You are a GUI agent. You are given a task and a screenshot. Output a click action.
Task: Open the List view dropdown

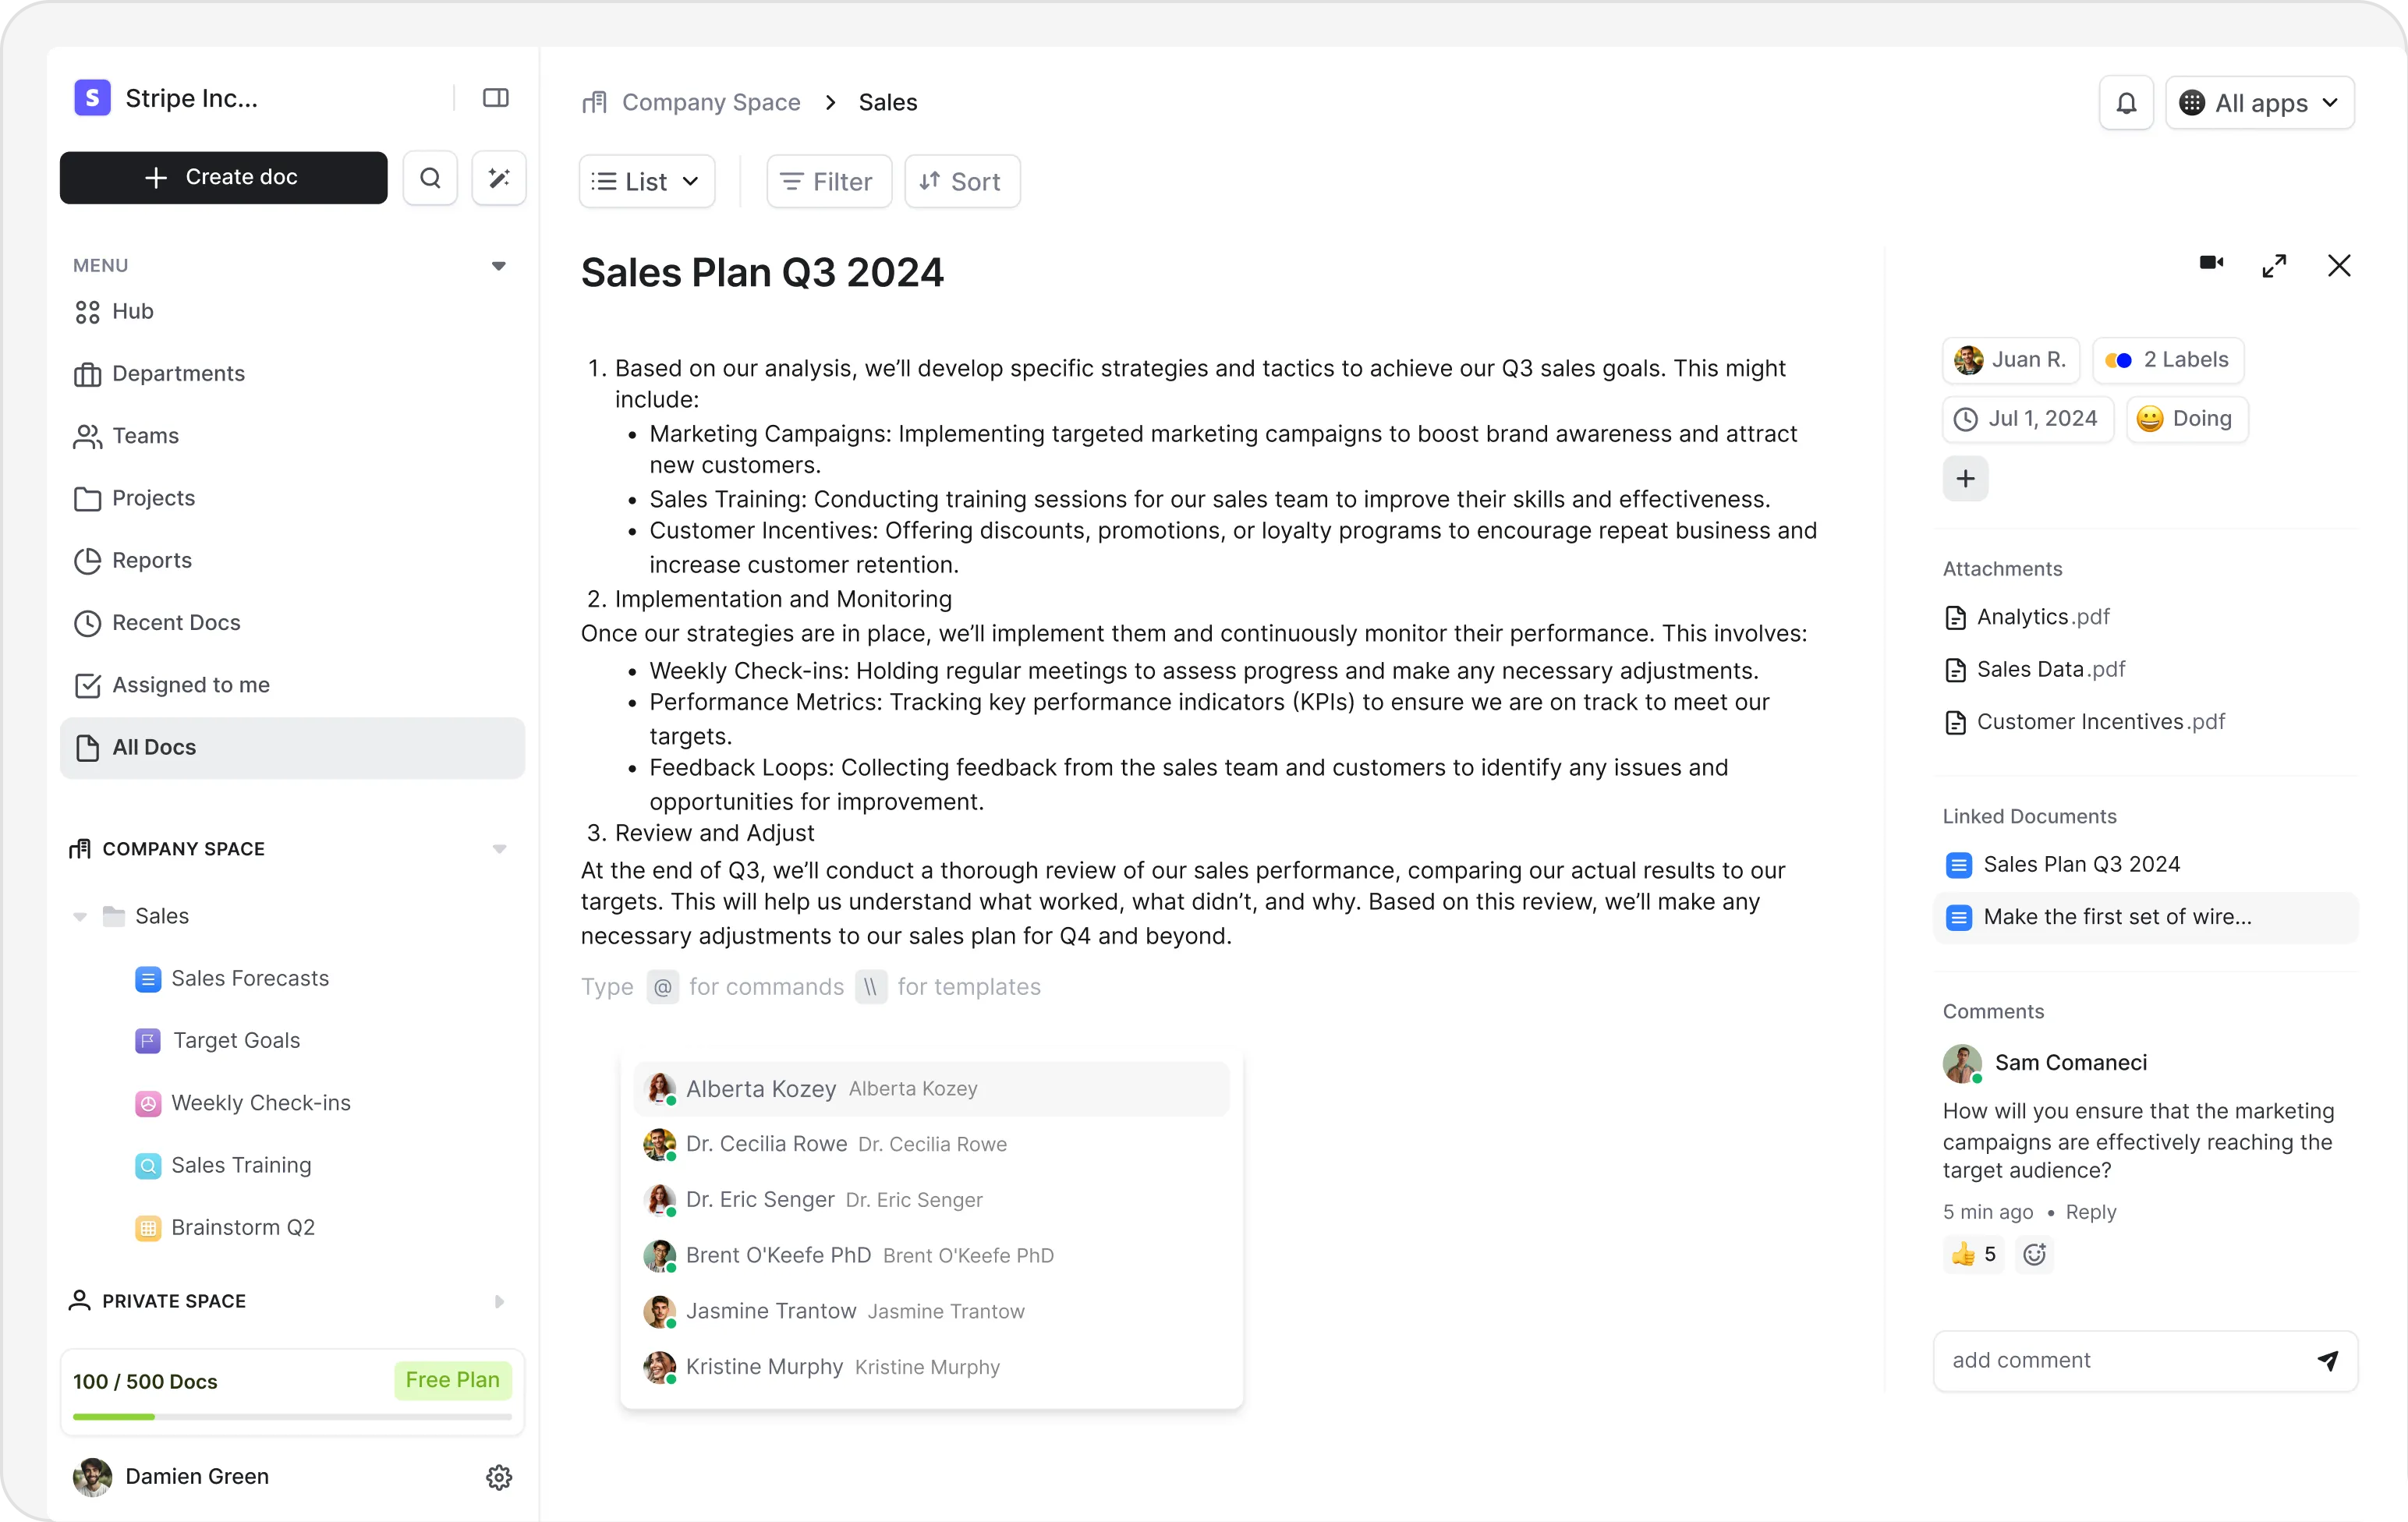click(646, 182)
